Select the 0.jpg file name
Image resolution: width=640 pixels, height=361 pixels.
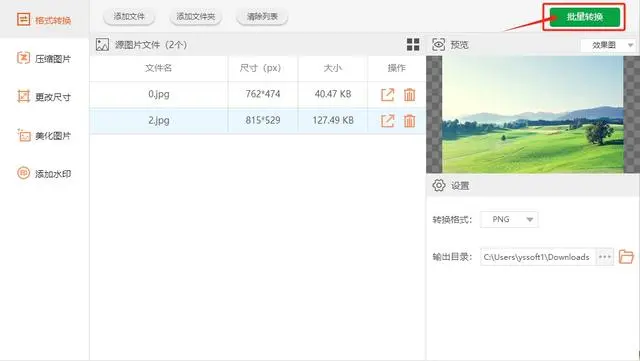tap(159, 94)
